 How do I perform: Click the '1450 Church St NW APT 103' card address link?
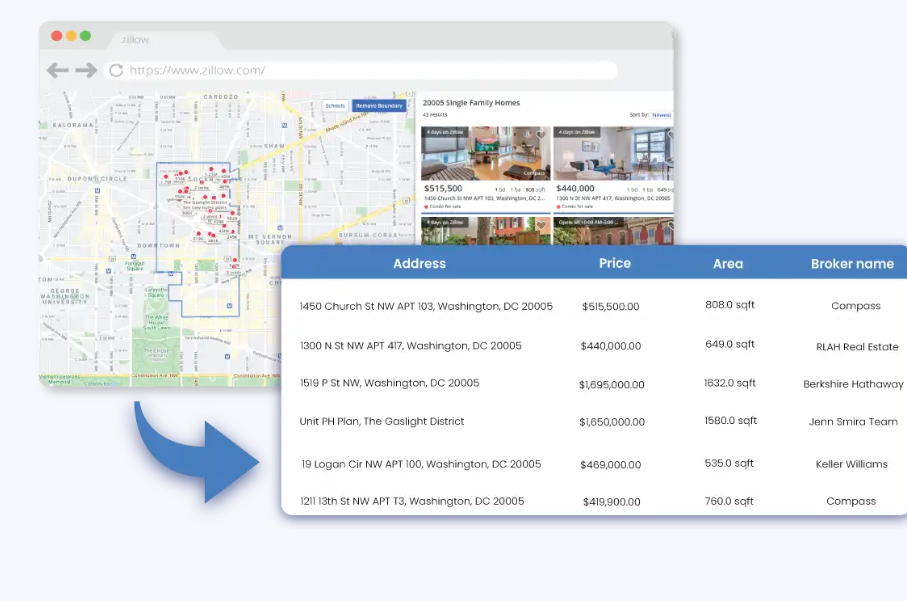pyautogui.click(x=484, y=198)
